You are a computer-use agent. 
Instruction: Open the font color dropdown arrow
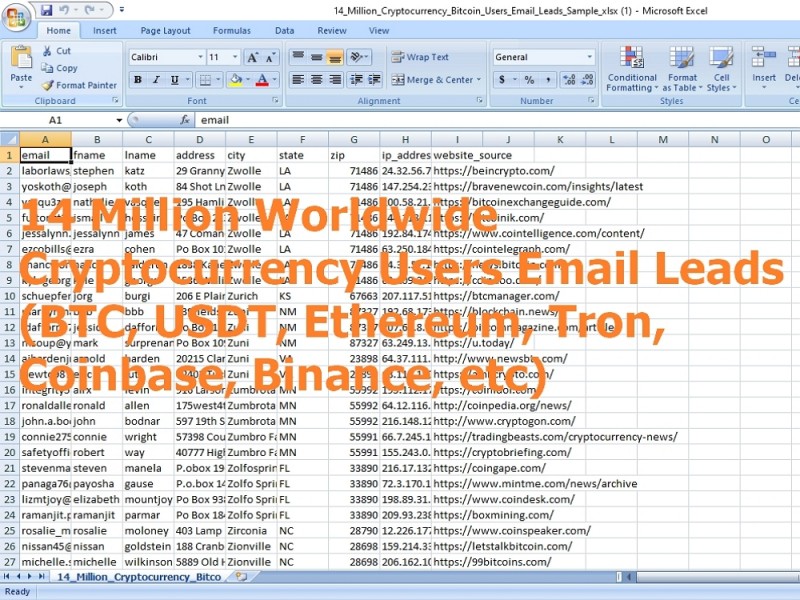[274, 80]
